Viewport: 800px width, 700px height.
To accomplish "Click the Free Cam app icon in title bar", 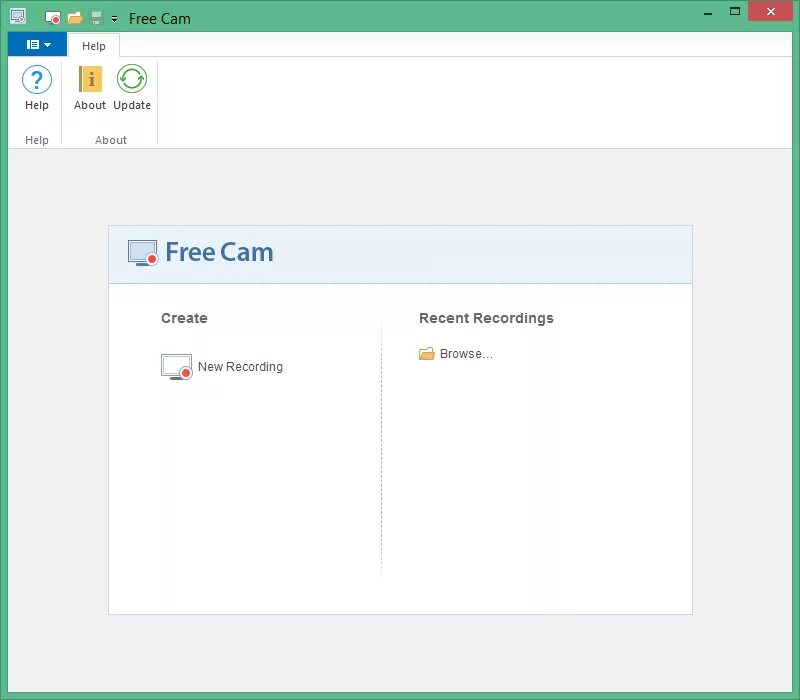I will pos(18,17).
